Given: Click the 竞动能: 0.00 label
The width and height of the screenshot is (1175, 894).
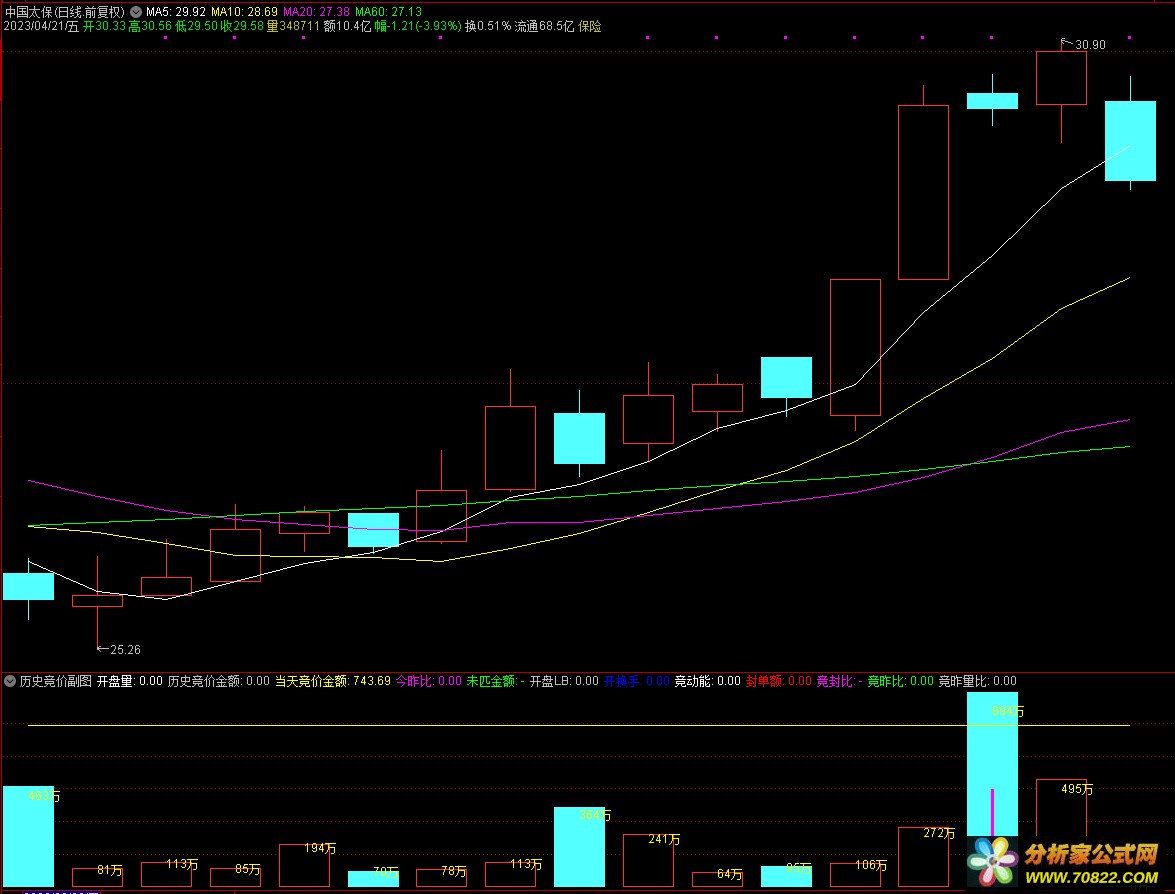Looking at the screenshot, I should point(707,681).
